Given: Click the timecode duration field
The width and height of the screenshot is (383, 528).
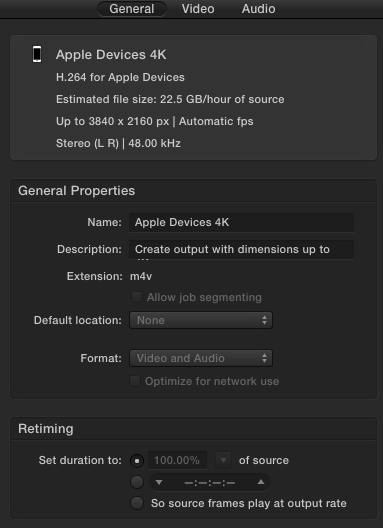Looking at the screenshot, I should 210,482.
